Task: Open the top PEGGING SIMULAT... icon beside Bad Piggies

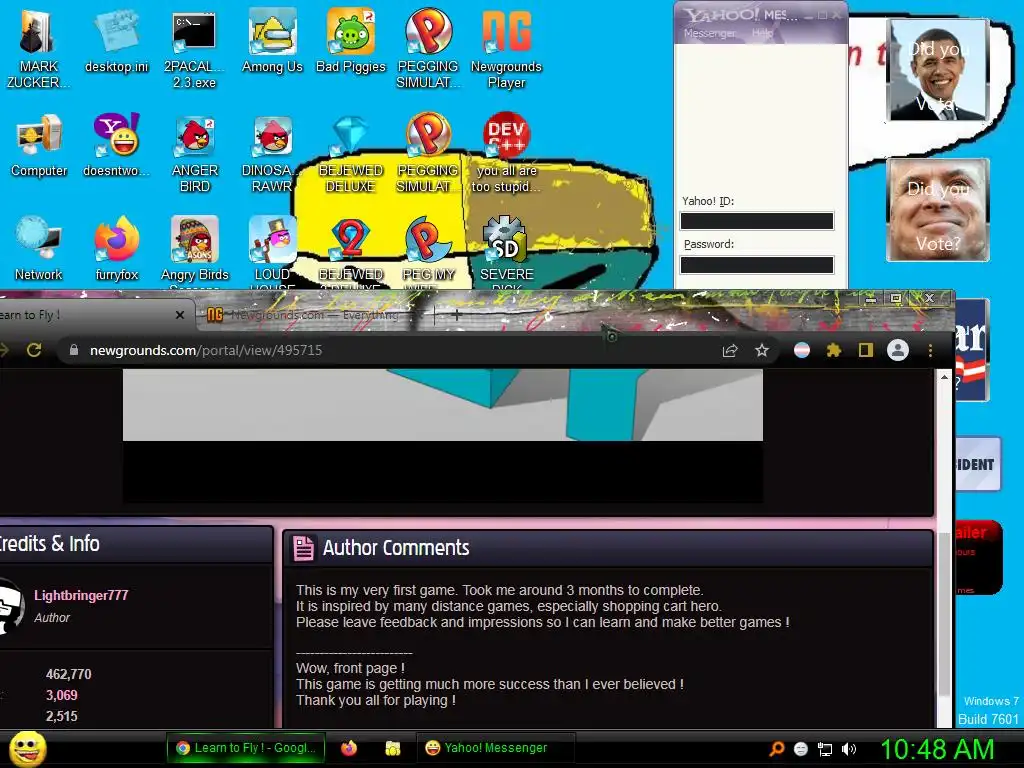Action: click(428, 49)
